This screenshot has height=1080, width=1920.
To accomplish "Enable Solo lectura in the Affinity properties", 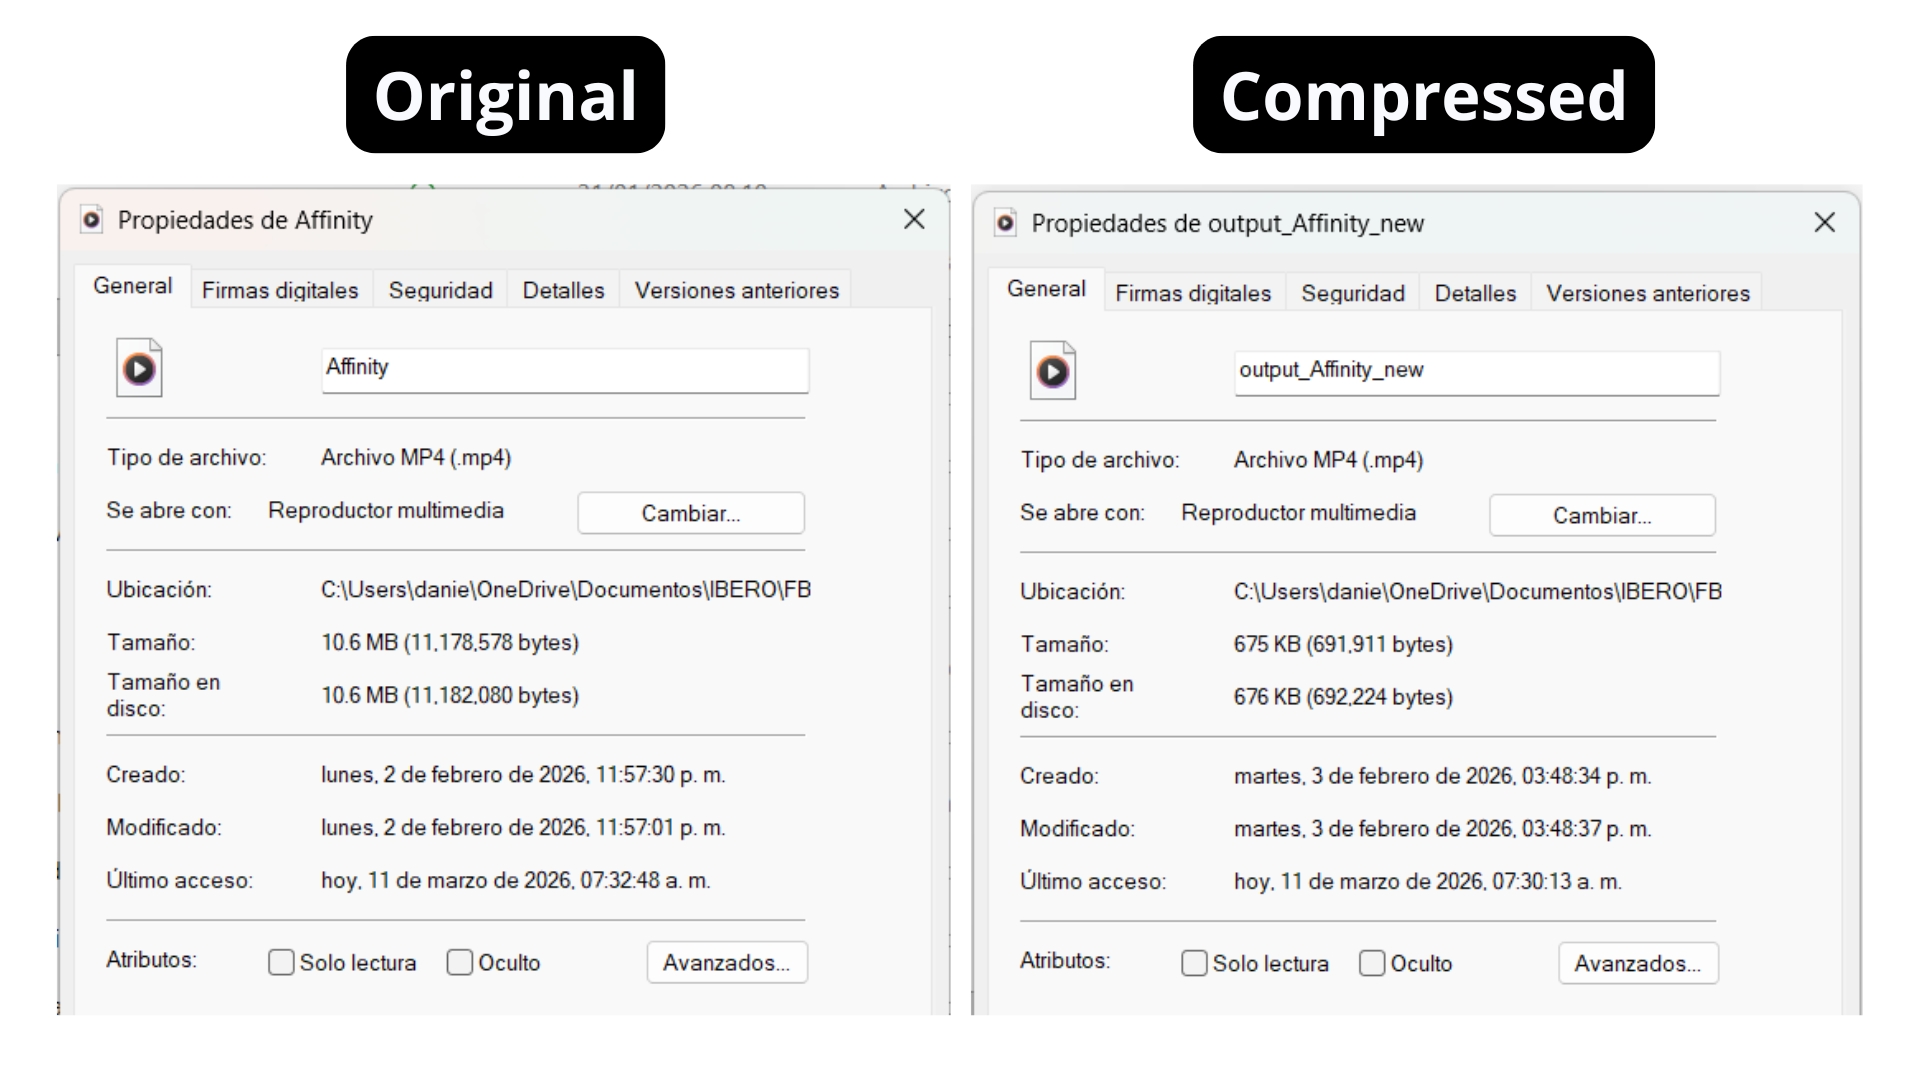I will click(x=281, y=962).
